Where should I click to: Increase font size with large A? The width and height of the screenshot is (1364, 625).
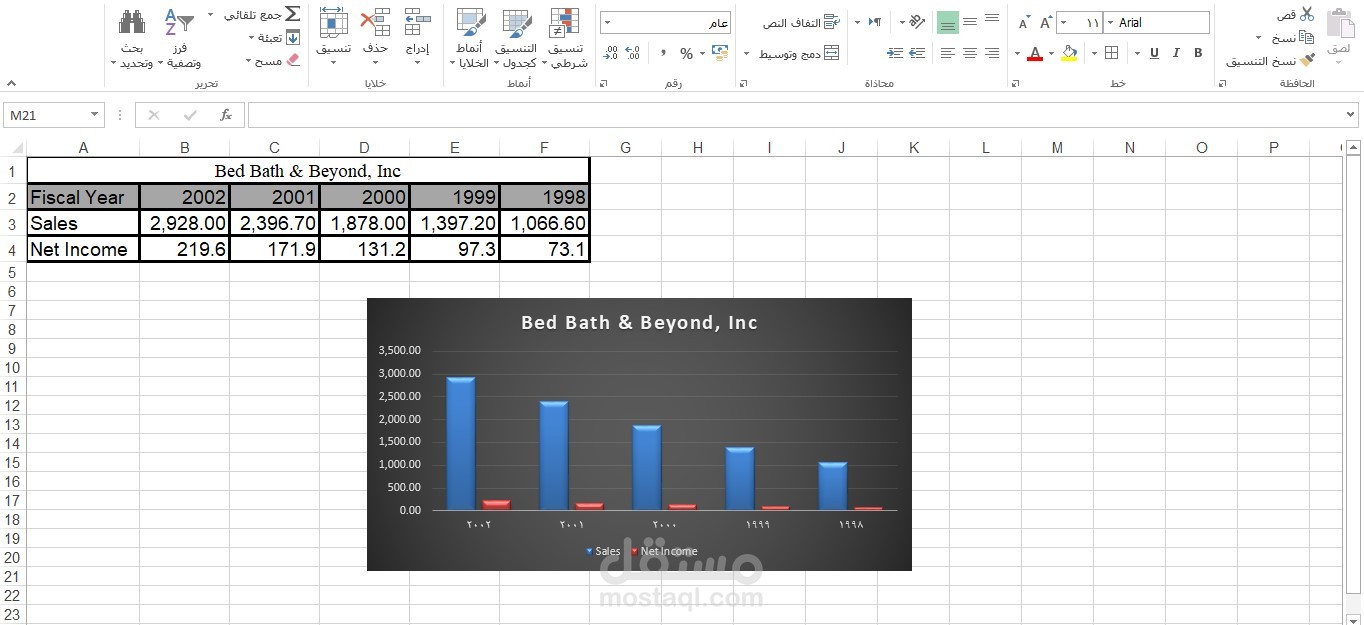pos(1046,22)
